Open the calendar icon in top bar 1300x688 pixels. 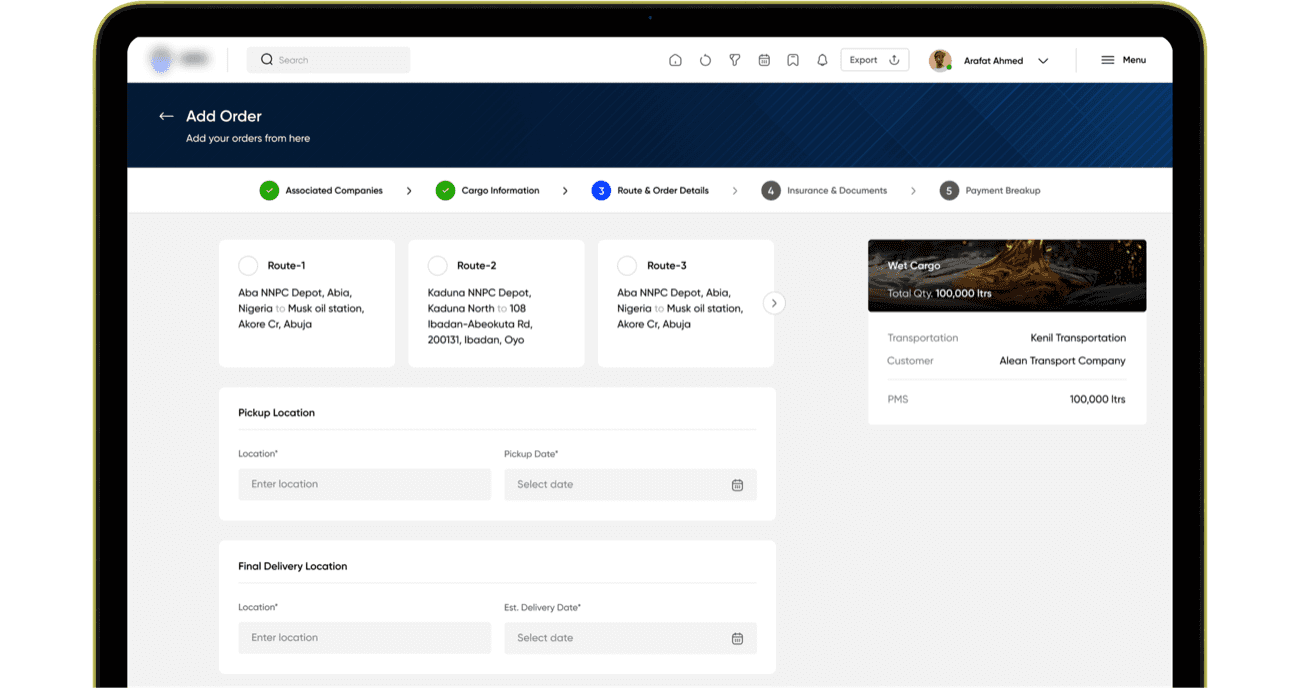(764, 60)
